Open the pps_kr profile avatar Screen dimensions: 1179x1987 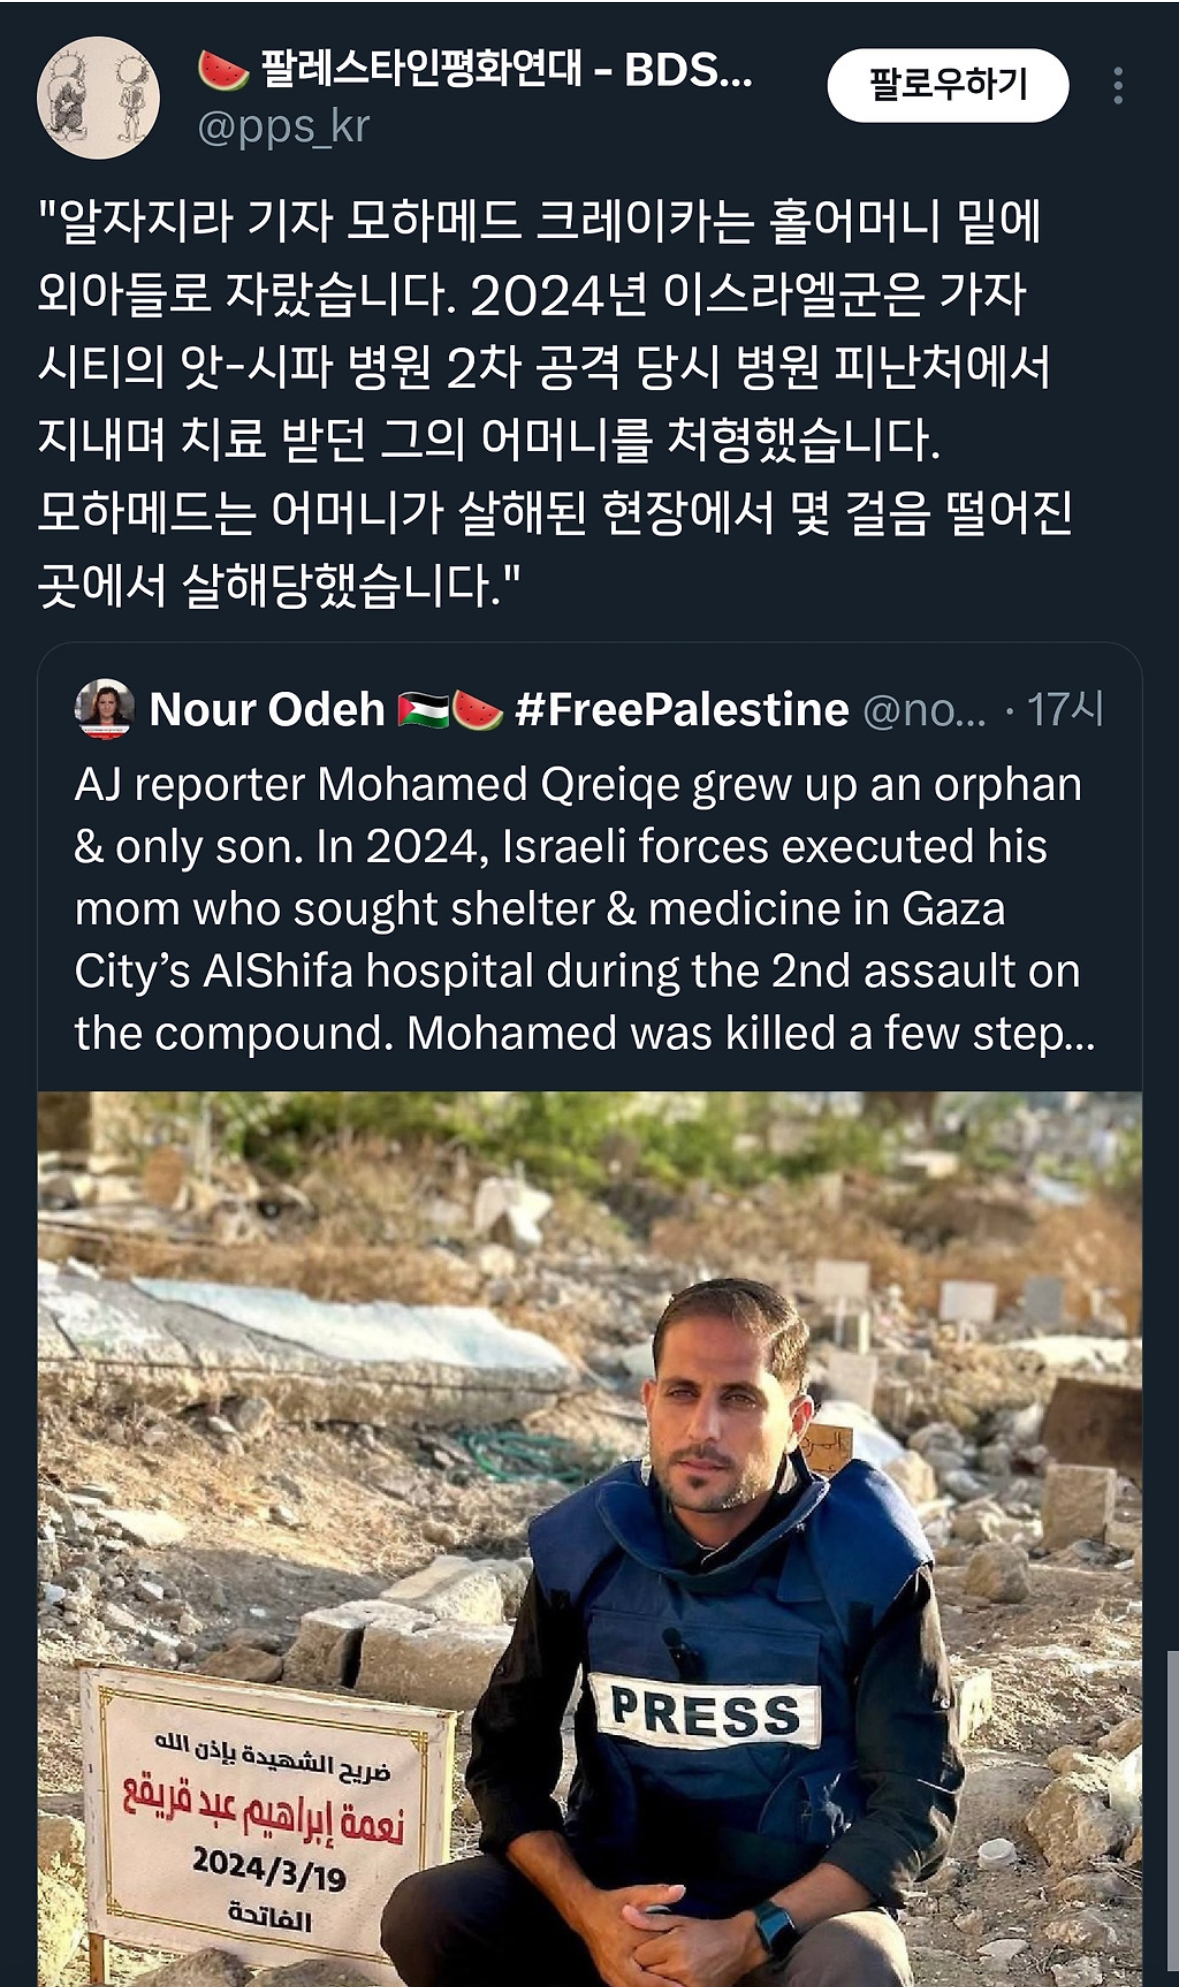point(98,98)
